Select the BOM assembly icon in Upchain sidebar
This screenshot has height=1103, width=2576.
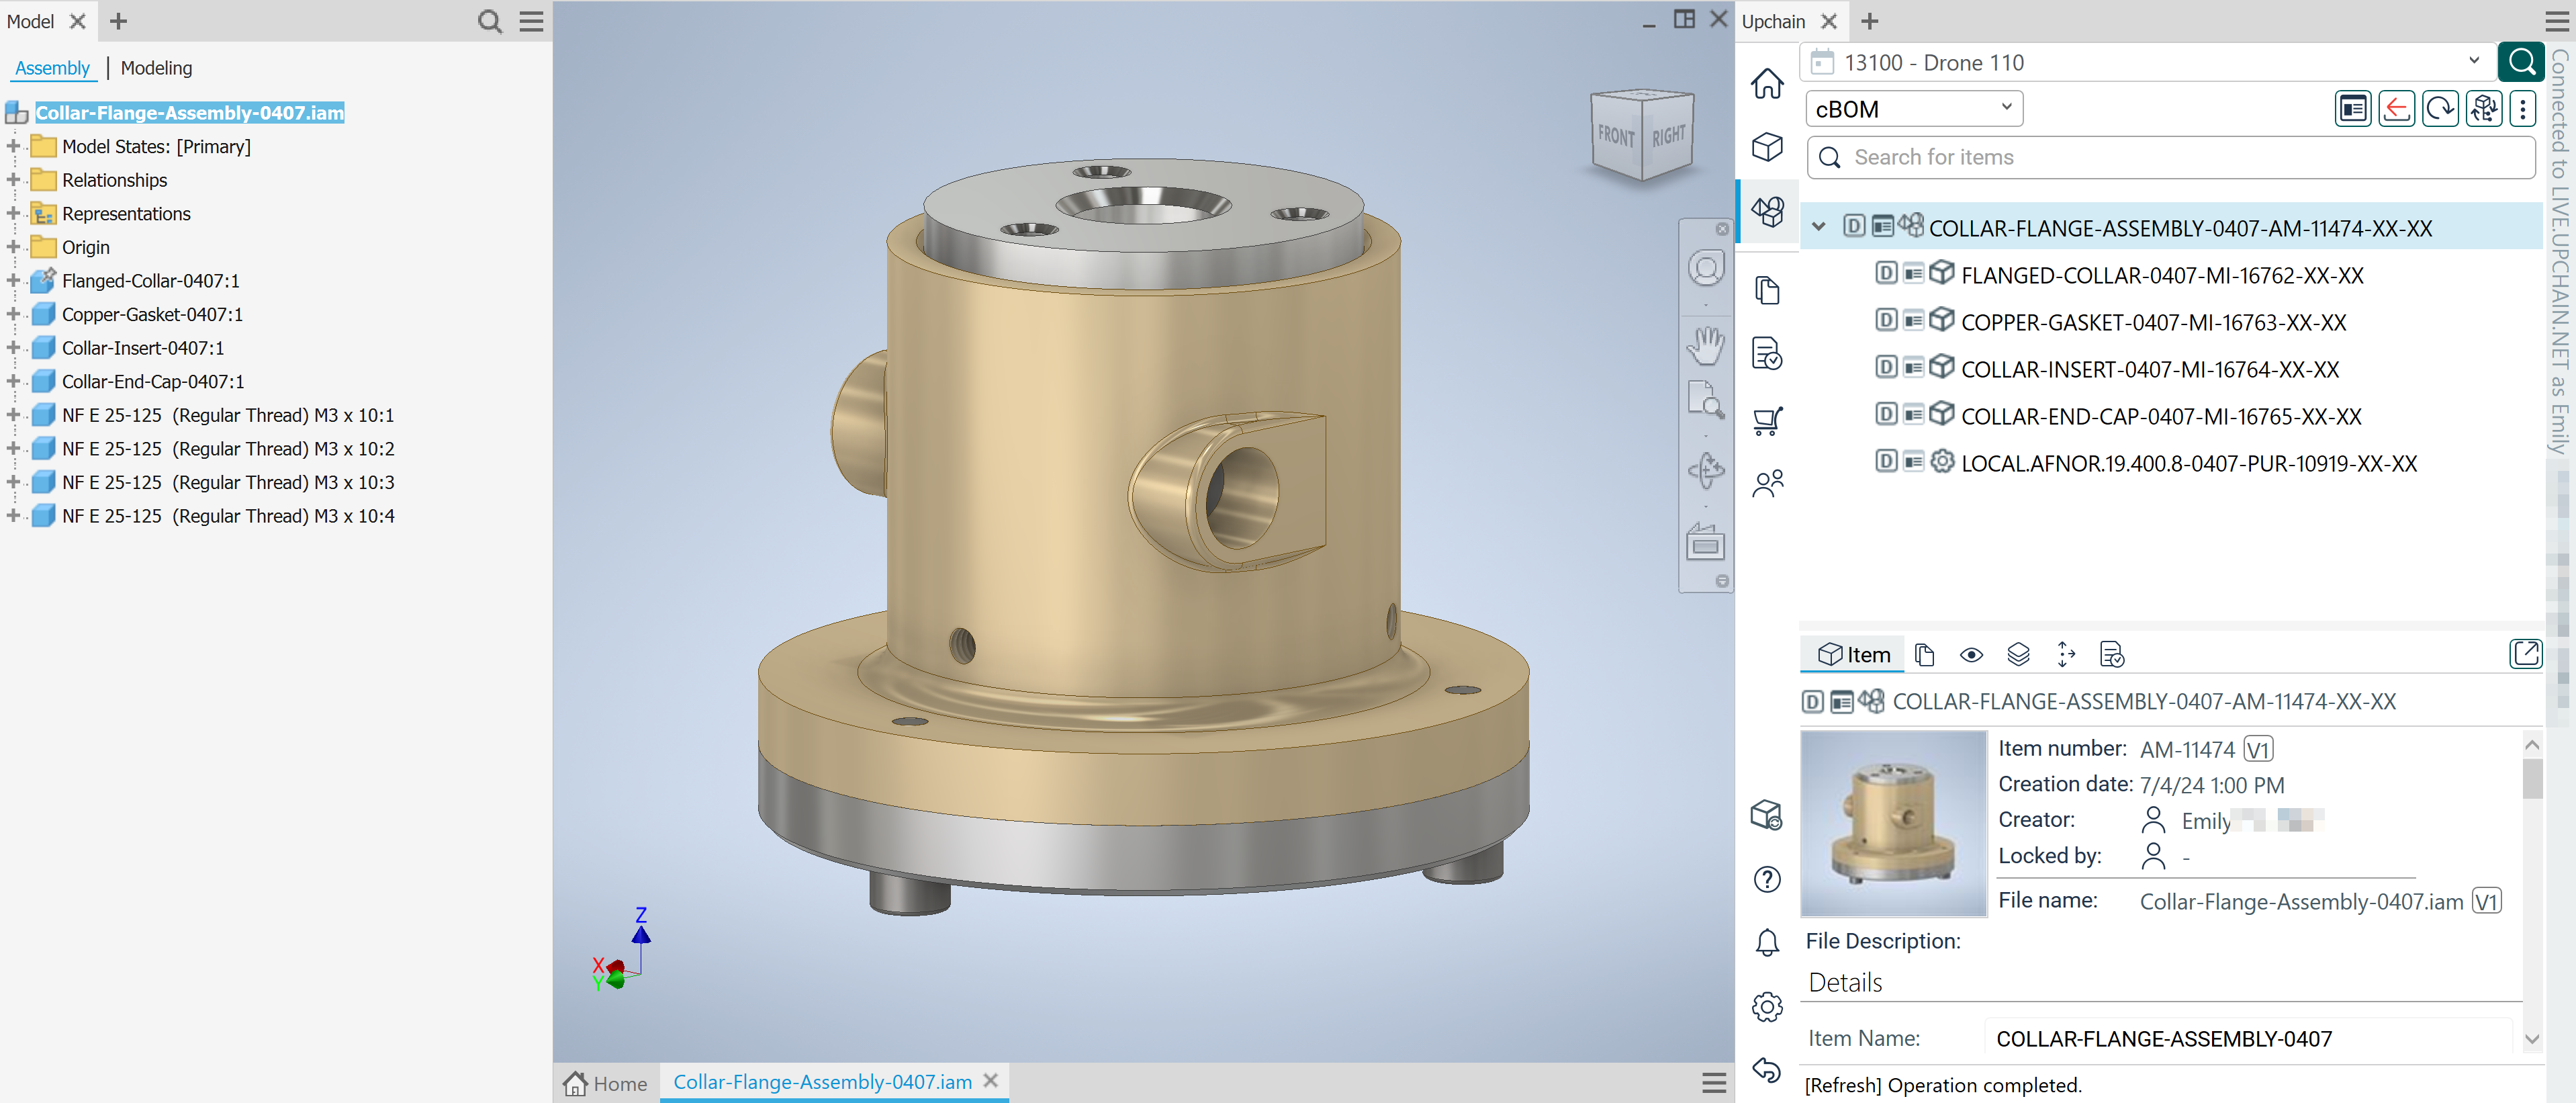click(1767, 211)
